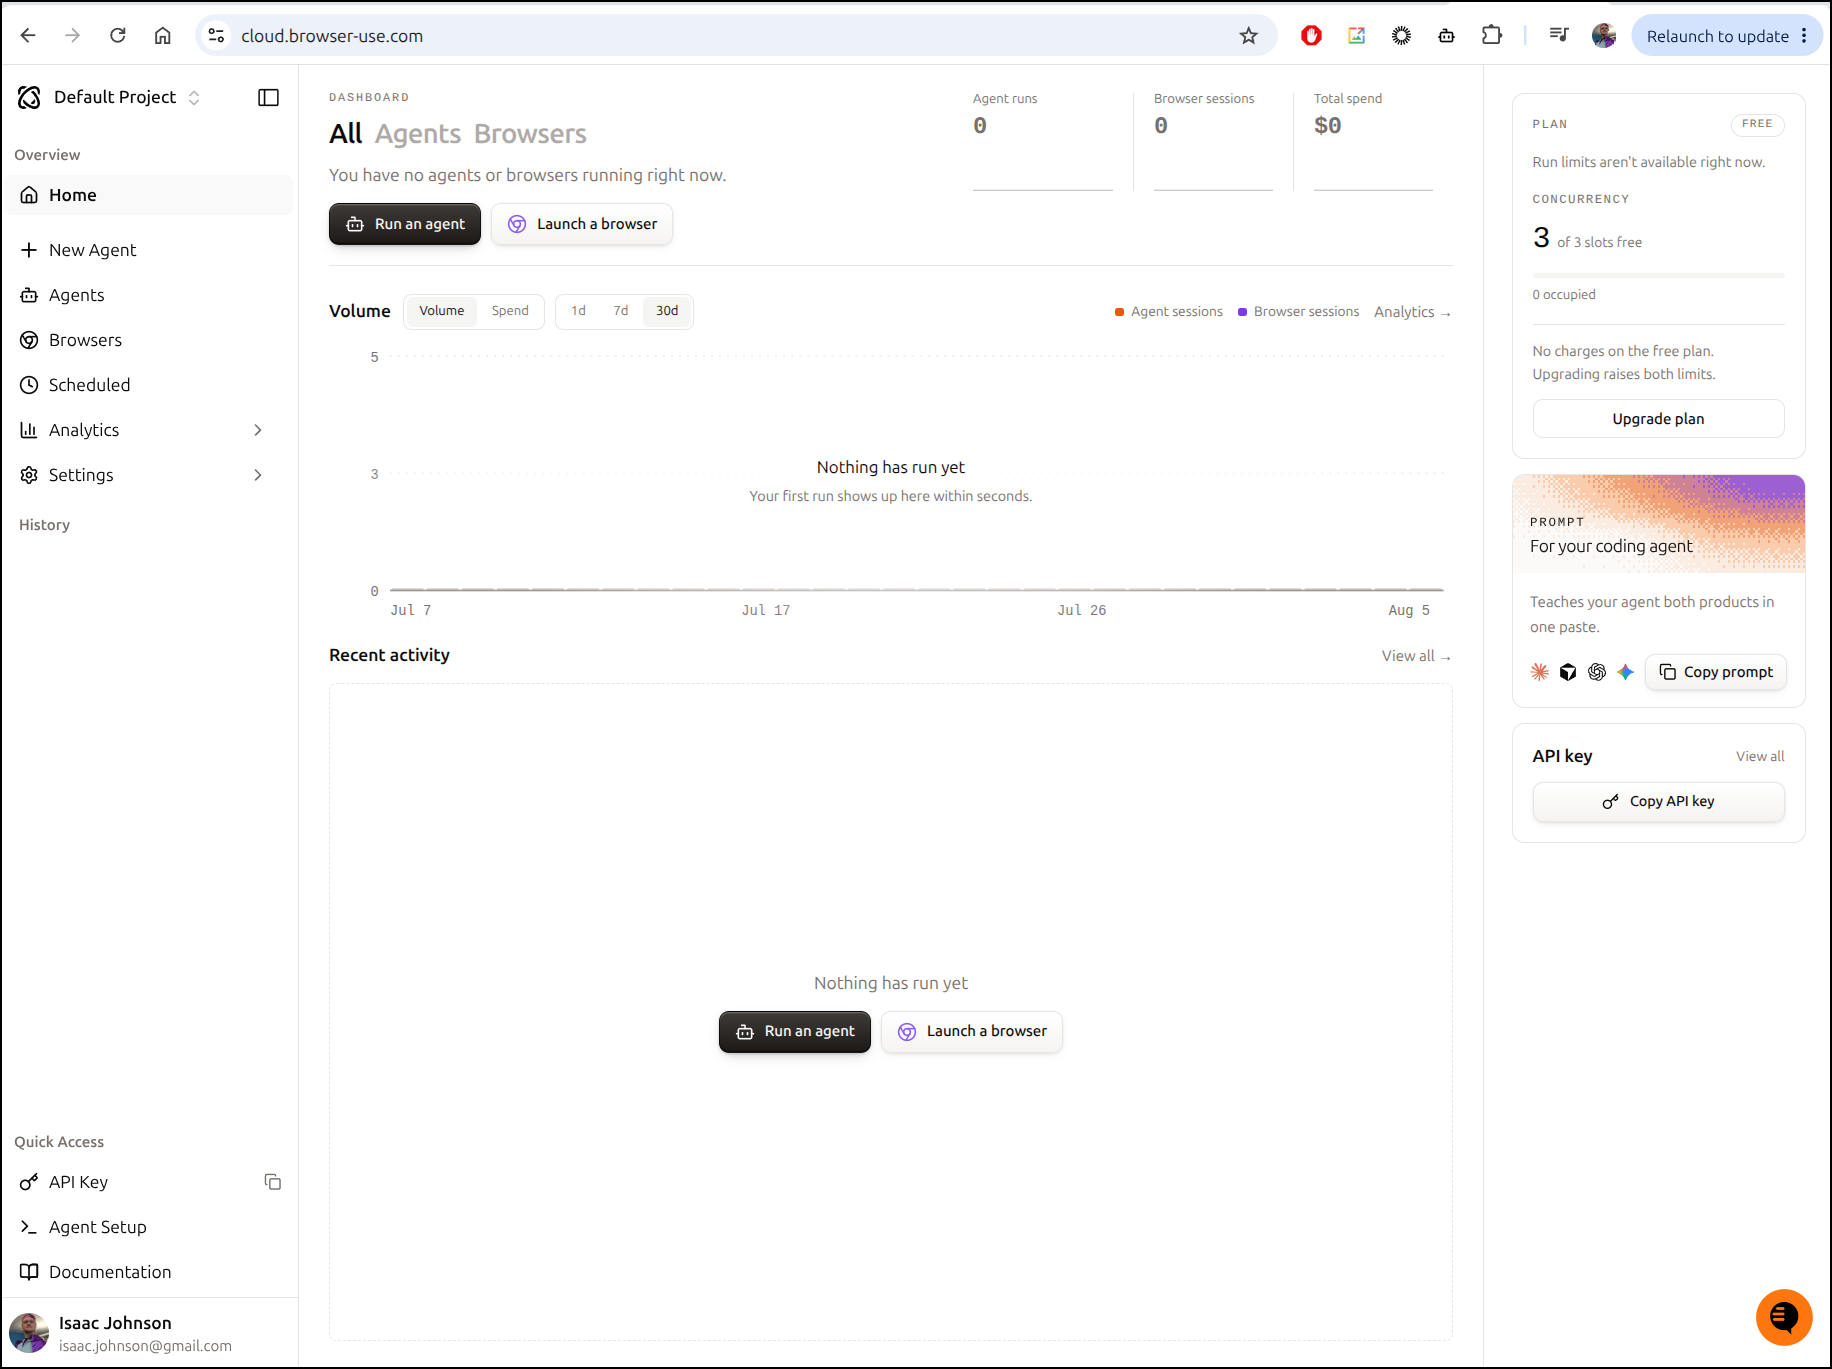
Task: Reload the page
Action: pos(118,36)
